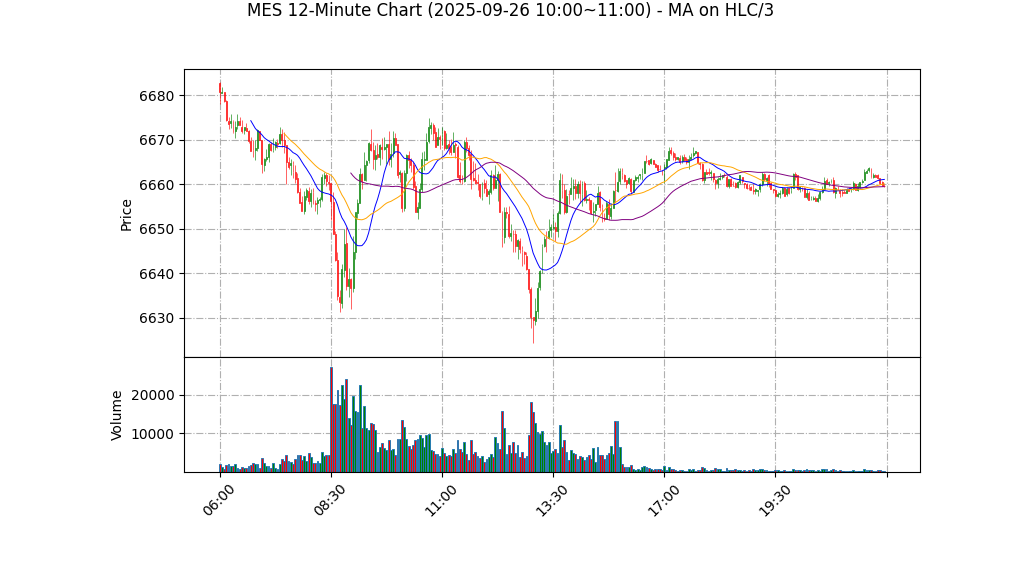Click the Price y-axis title
This screenshot has height=575, width=1022.
point(126,215)
